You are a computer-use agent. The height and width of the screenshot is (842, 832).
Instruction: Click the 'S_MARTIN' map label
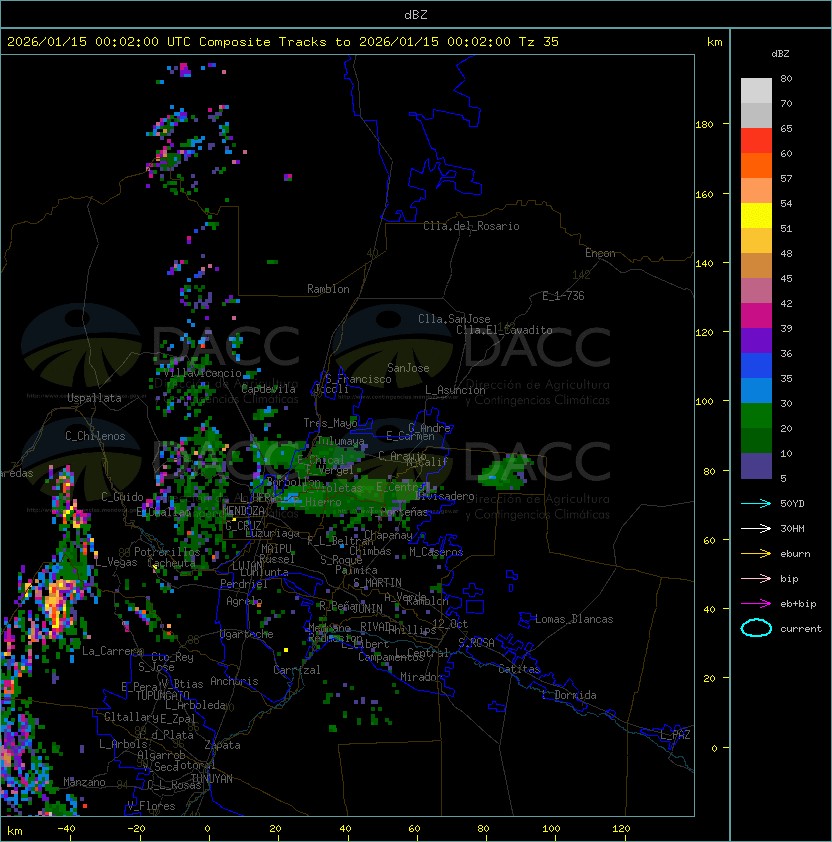point(377,583)
